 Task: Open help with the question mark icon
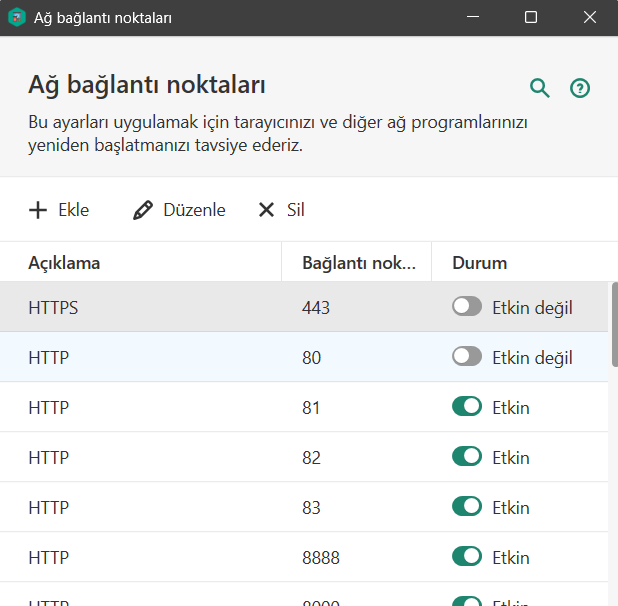580,88
